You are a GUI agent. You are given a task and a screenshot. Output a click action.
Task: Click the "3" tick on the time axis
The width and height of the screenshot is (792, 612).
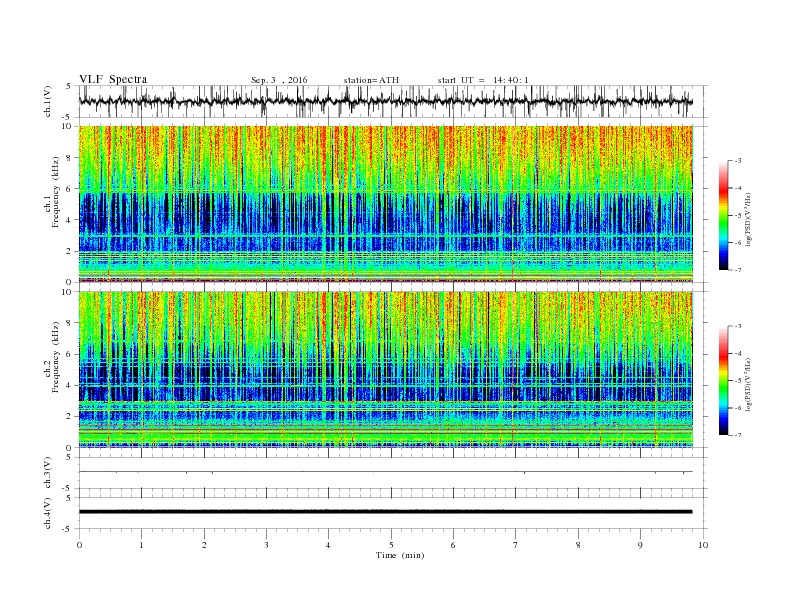(x=266, y=545)
